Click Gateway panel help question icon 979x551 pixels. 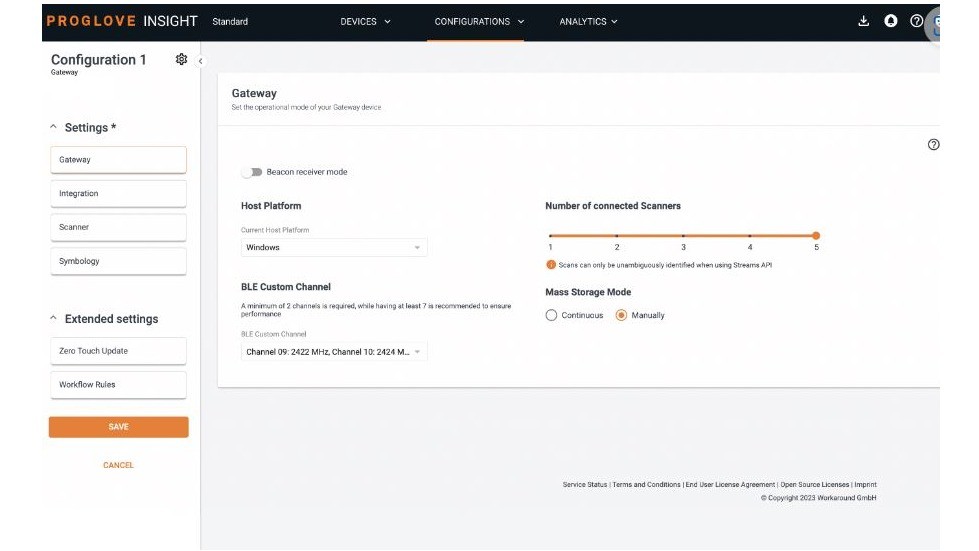pyautogui.click(x=933, y=145)
